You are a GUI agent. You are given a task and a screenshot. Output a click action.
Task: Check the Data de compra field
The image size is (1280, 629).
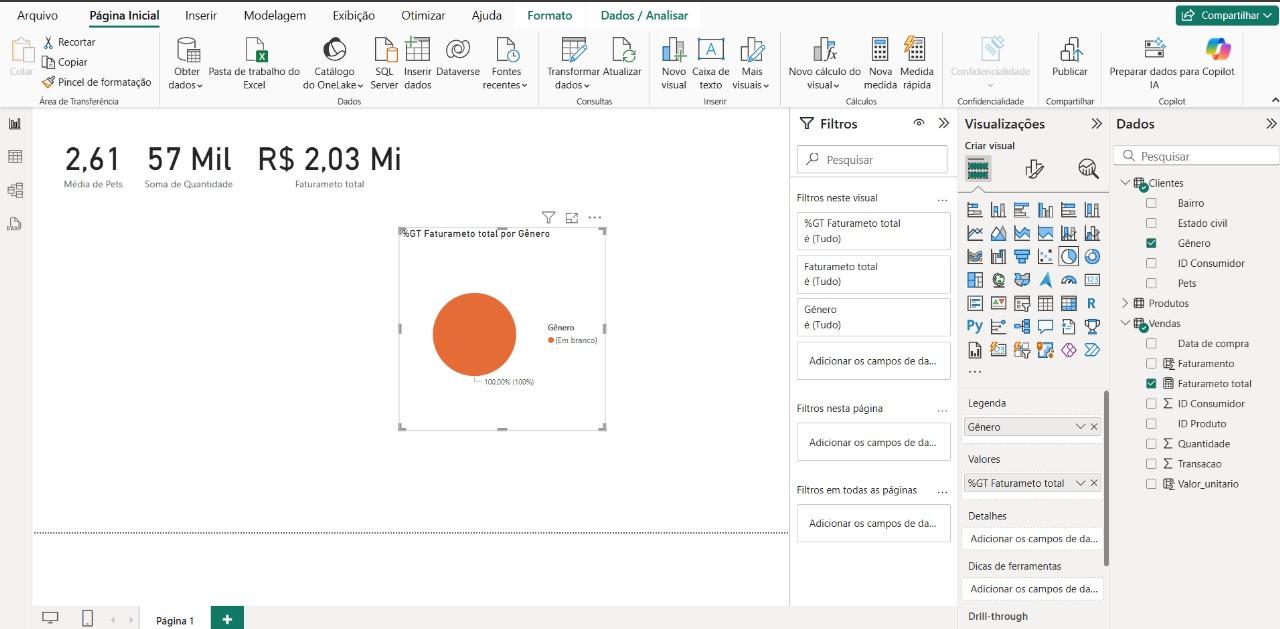click(1151, 343)
